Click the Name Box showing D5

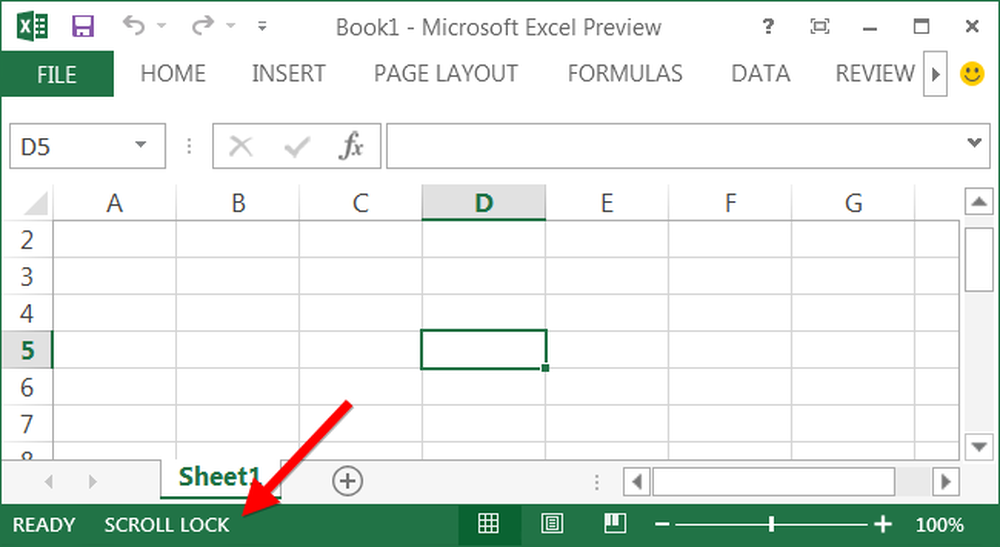pyautogui.click(x=87, y=146)
